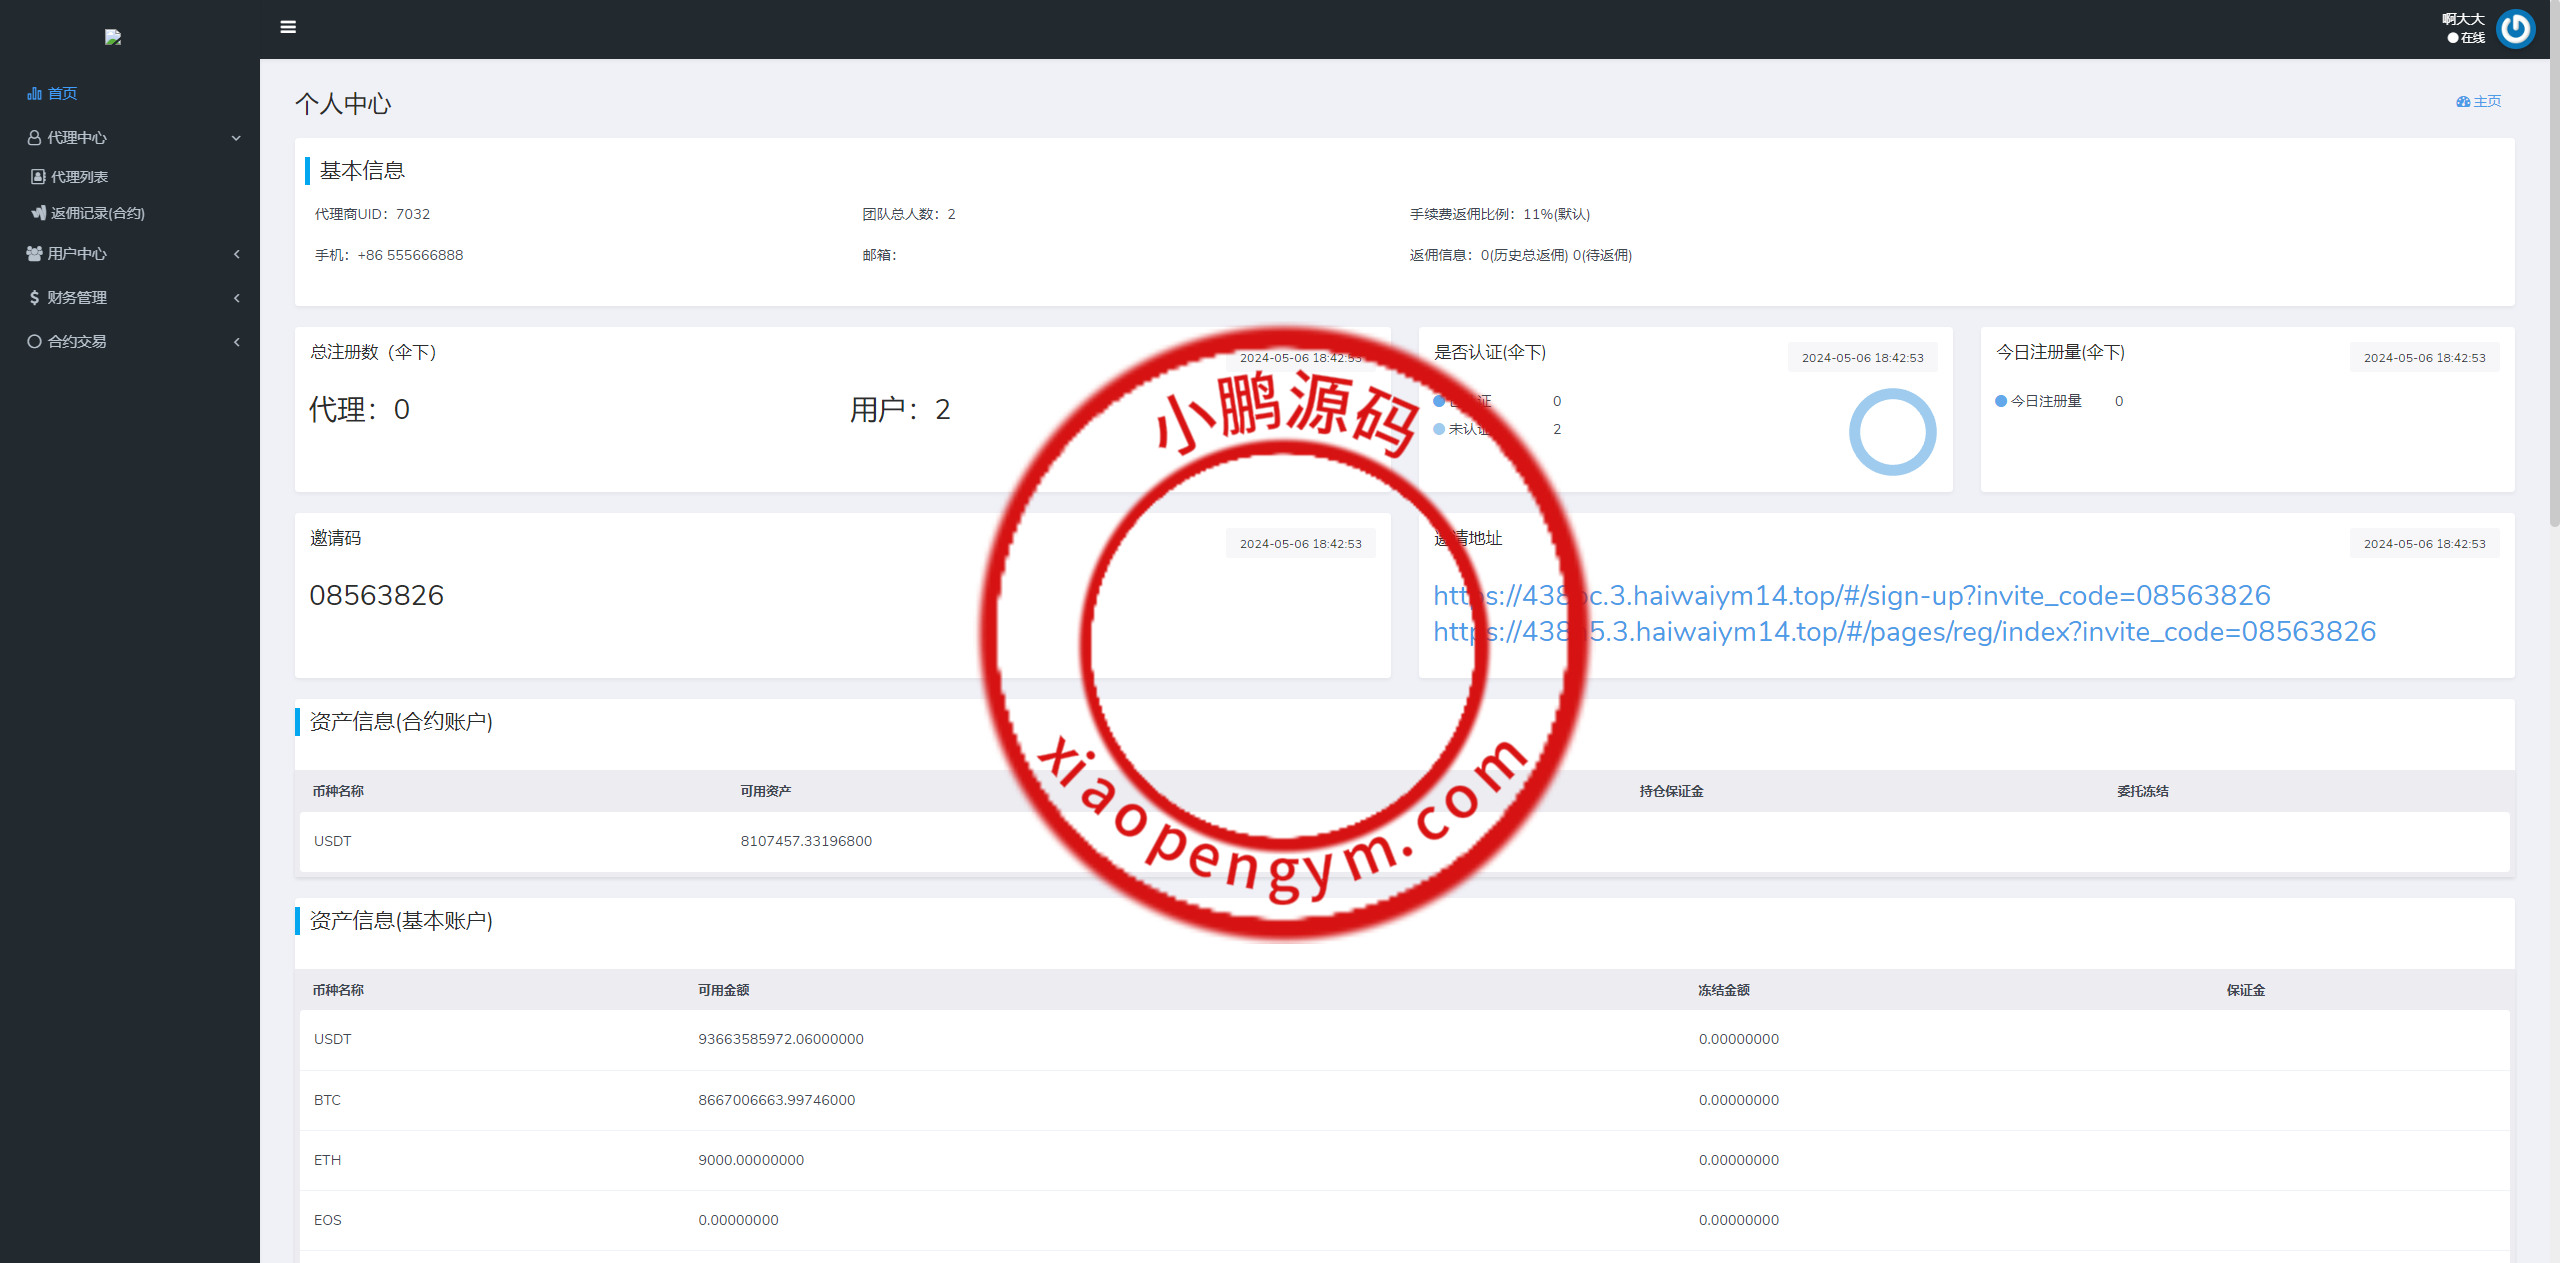
Task: Click the icon beside 返佣记录(合约)
Action: [38, 213]
